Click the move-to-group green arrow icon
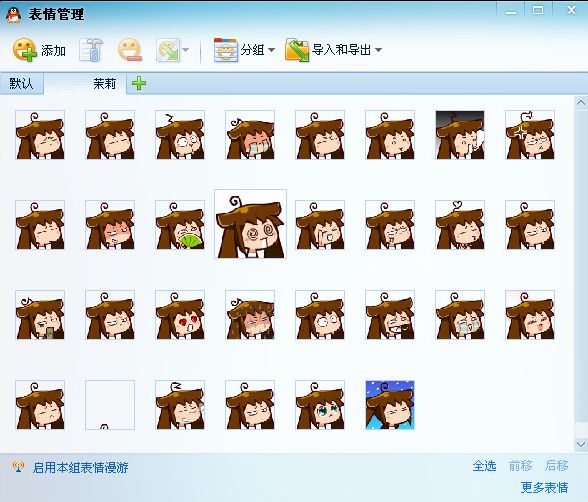The image size is (588, 502). click(168, 50)
